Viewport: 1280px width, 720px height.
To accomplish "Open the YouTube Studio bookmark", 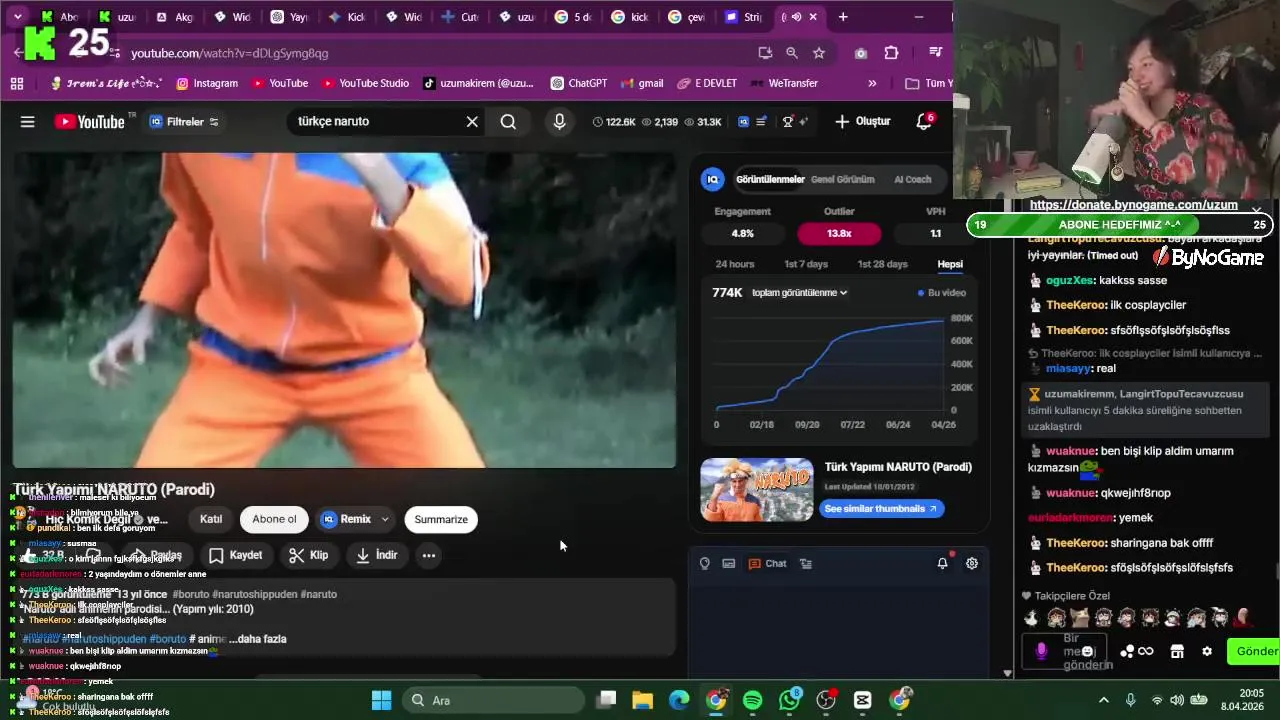I will [364, 83].
